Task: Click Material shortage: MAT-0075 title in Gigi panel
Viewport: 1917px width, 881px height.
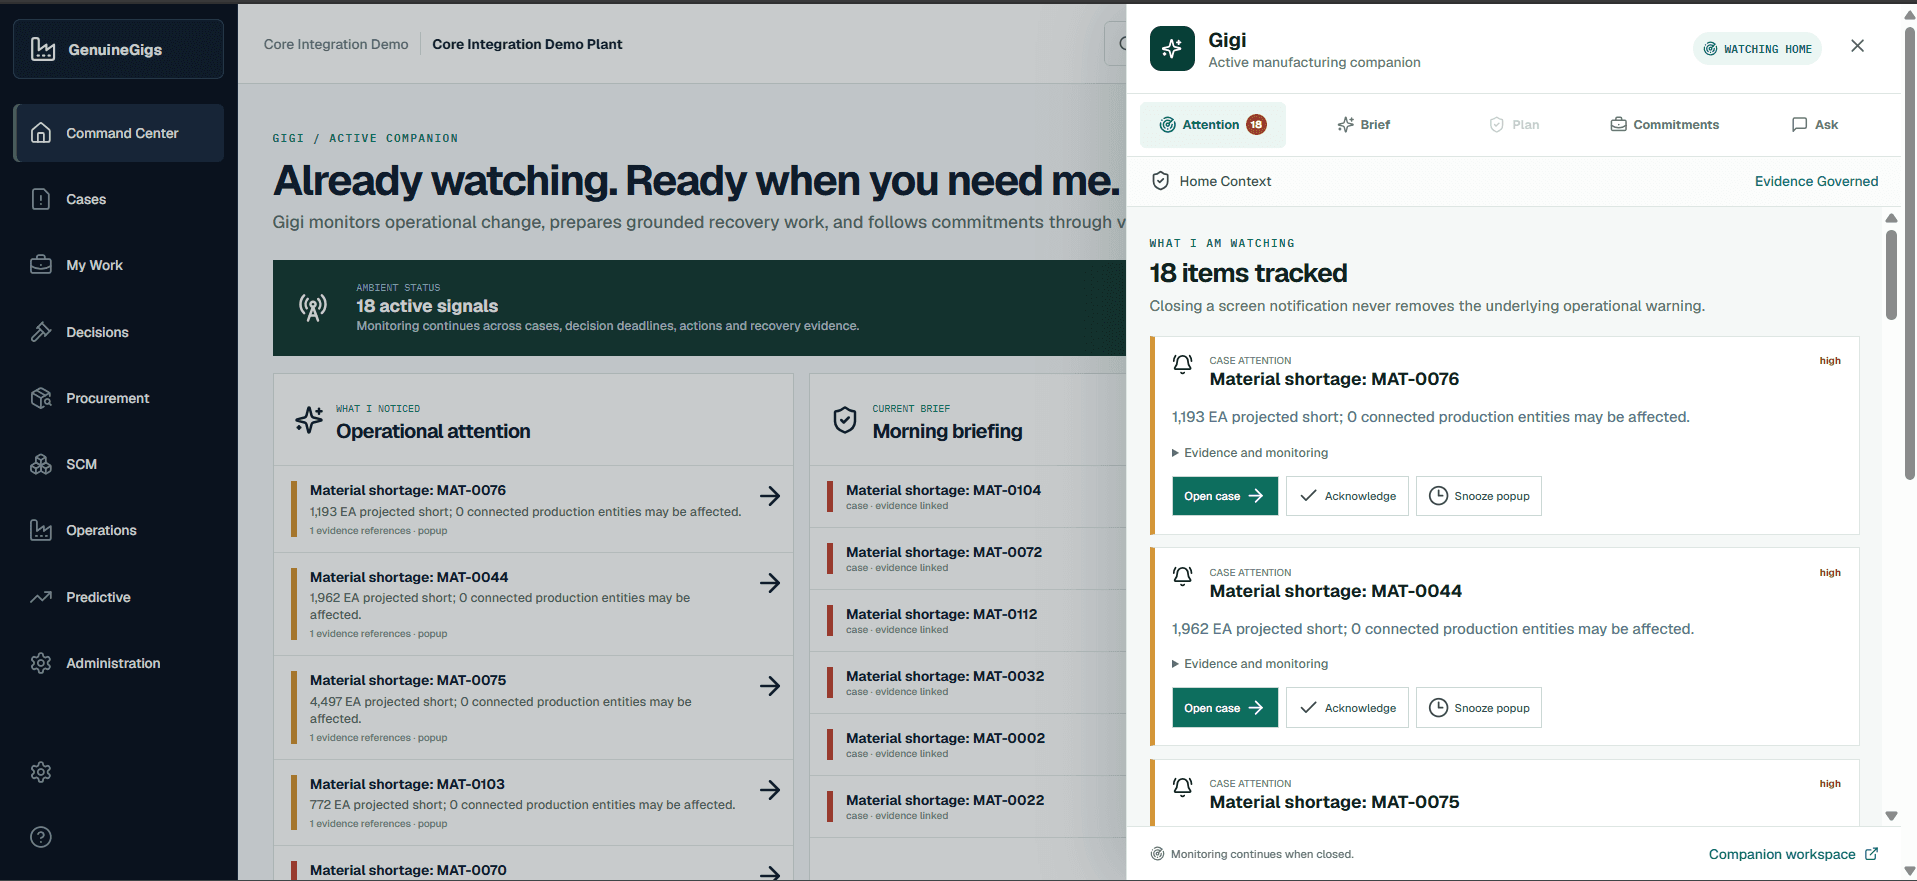Action: pos(1334,802)
